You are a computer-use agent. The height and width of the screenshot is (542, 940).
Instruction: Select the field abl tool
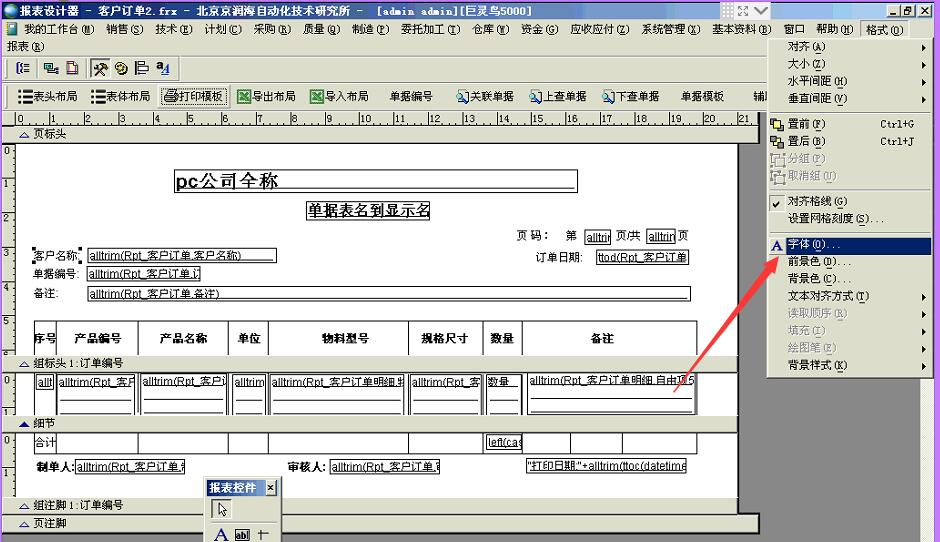tap(242, 534)
